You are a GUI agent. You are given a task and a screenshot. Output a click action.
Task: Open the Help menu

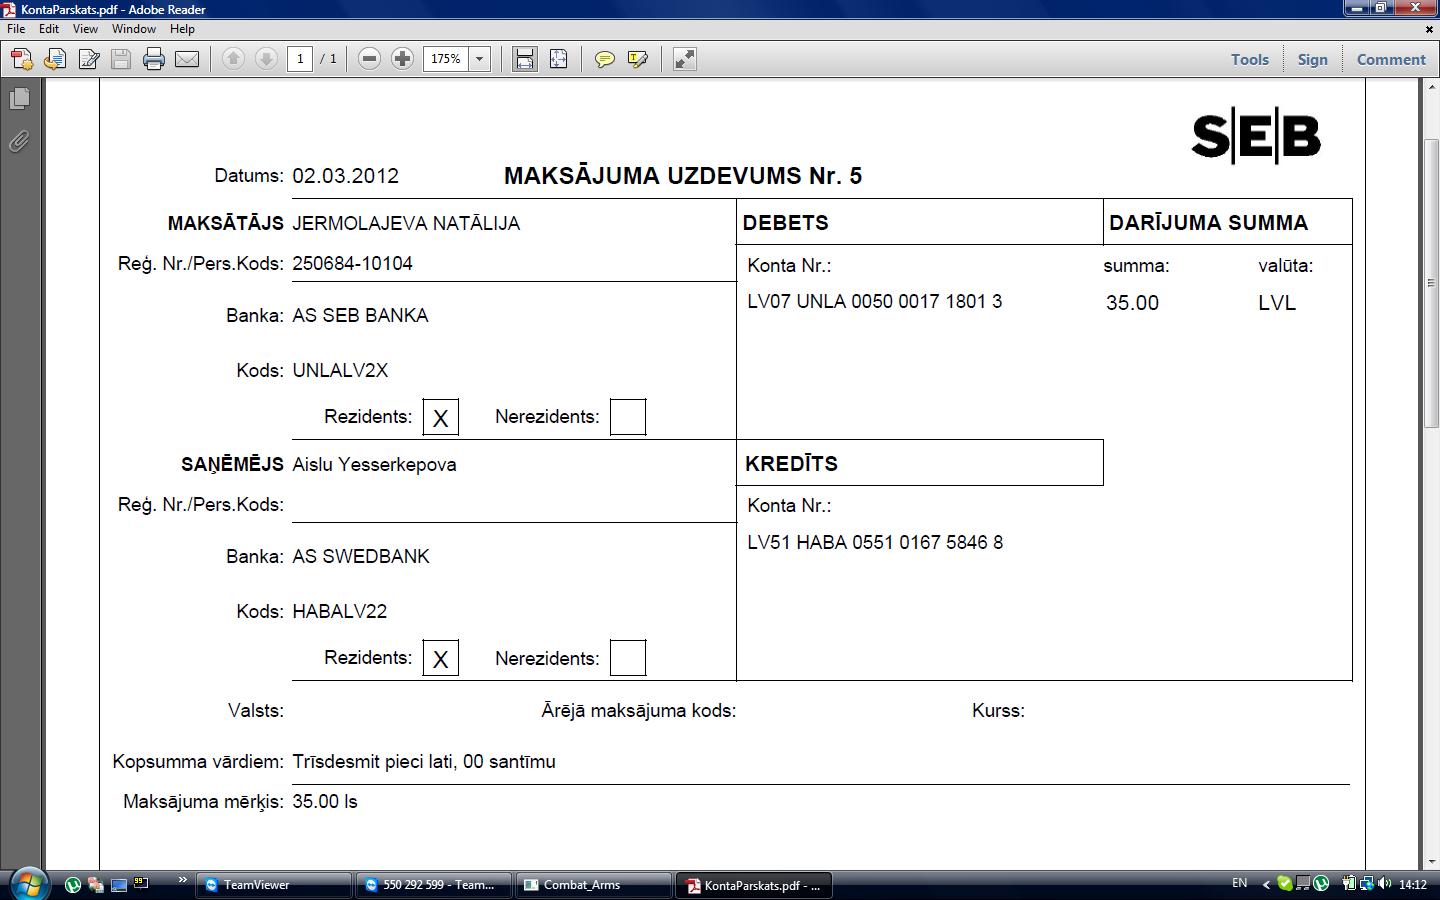click(x=182, y=29)
